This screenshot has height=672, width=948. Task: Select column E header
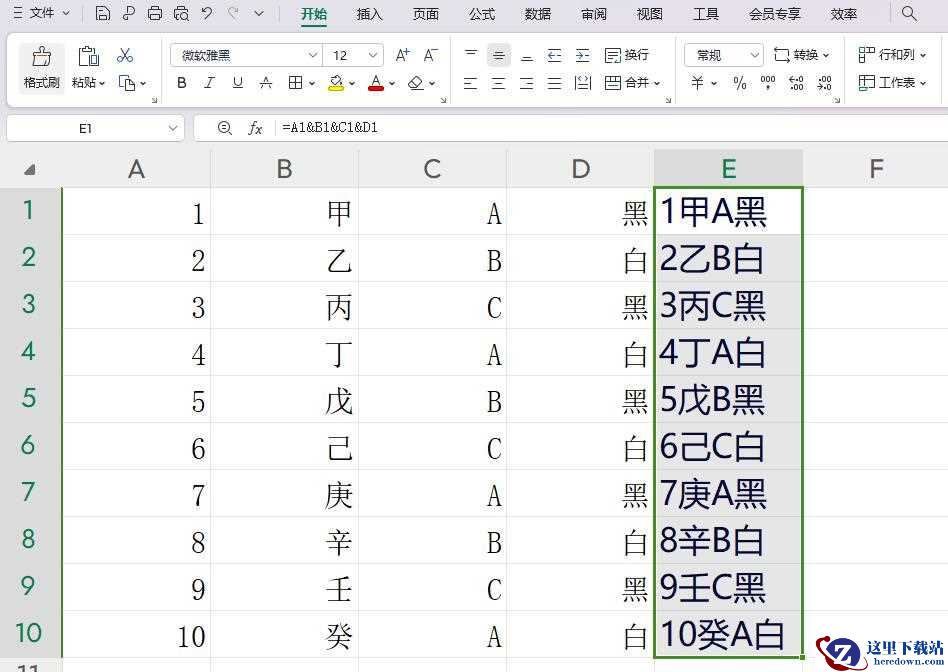tap(729, 169)
